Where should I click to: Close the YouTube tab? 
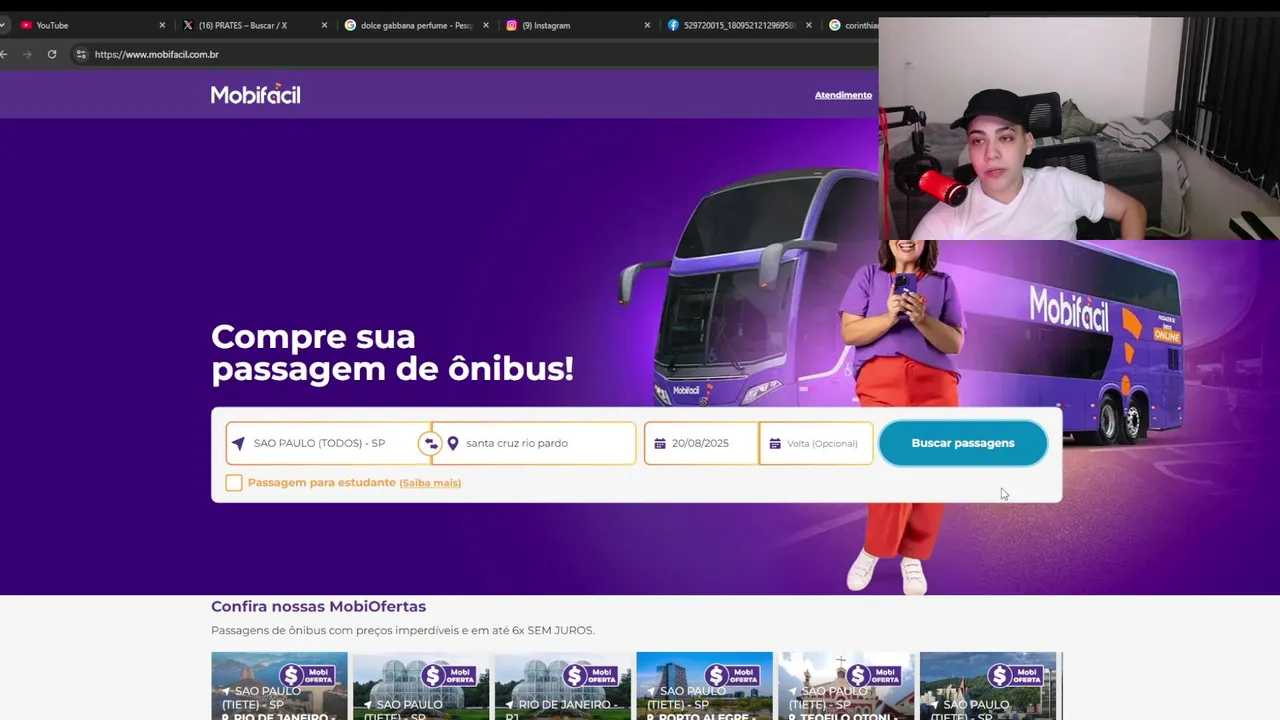[x=162, y=25]
